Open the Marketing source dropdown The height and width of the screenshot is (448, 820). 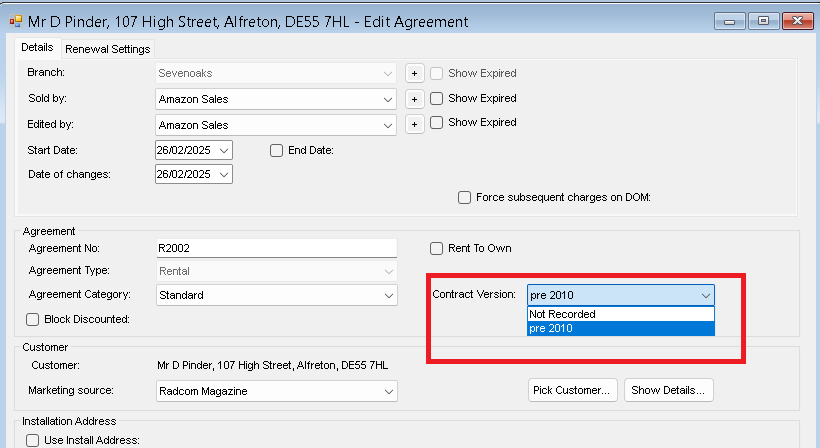[x=388, y=390]
